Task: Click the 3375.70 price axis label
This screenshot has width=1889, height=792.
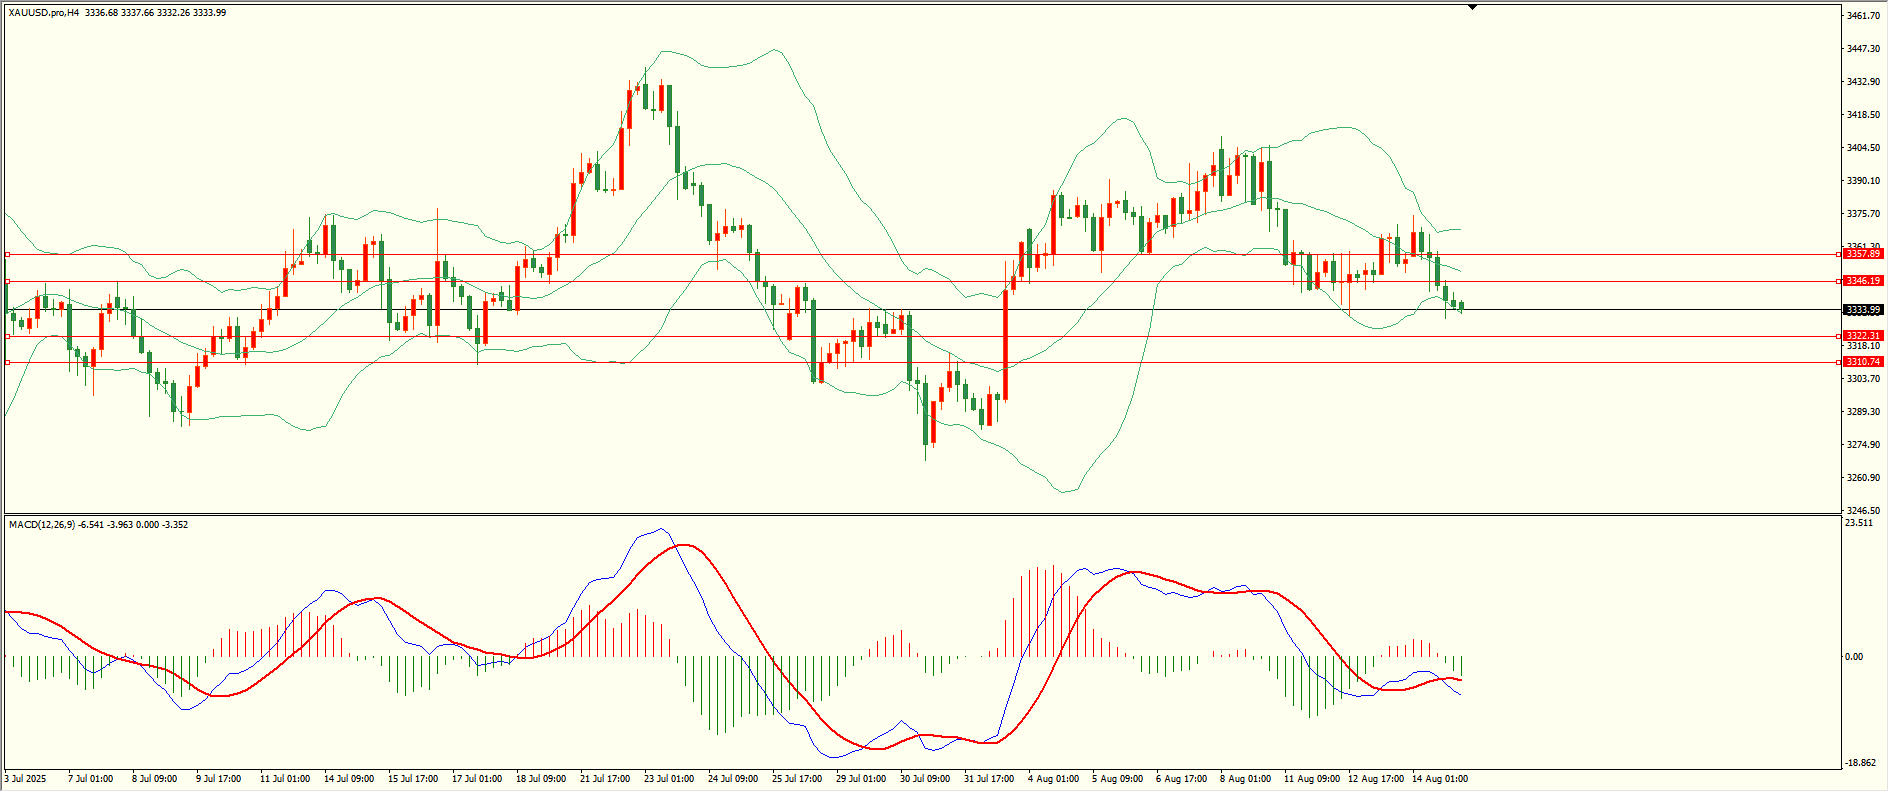Action: click(1863, 214)
